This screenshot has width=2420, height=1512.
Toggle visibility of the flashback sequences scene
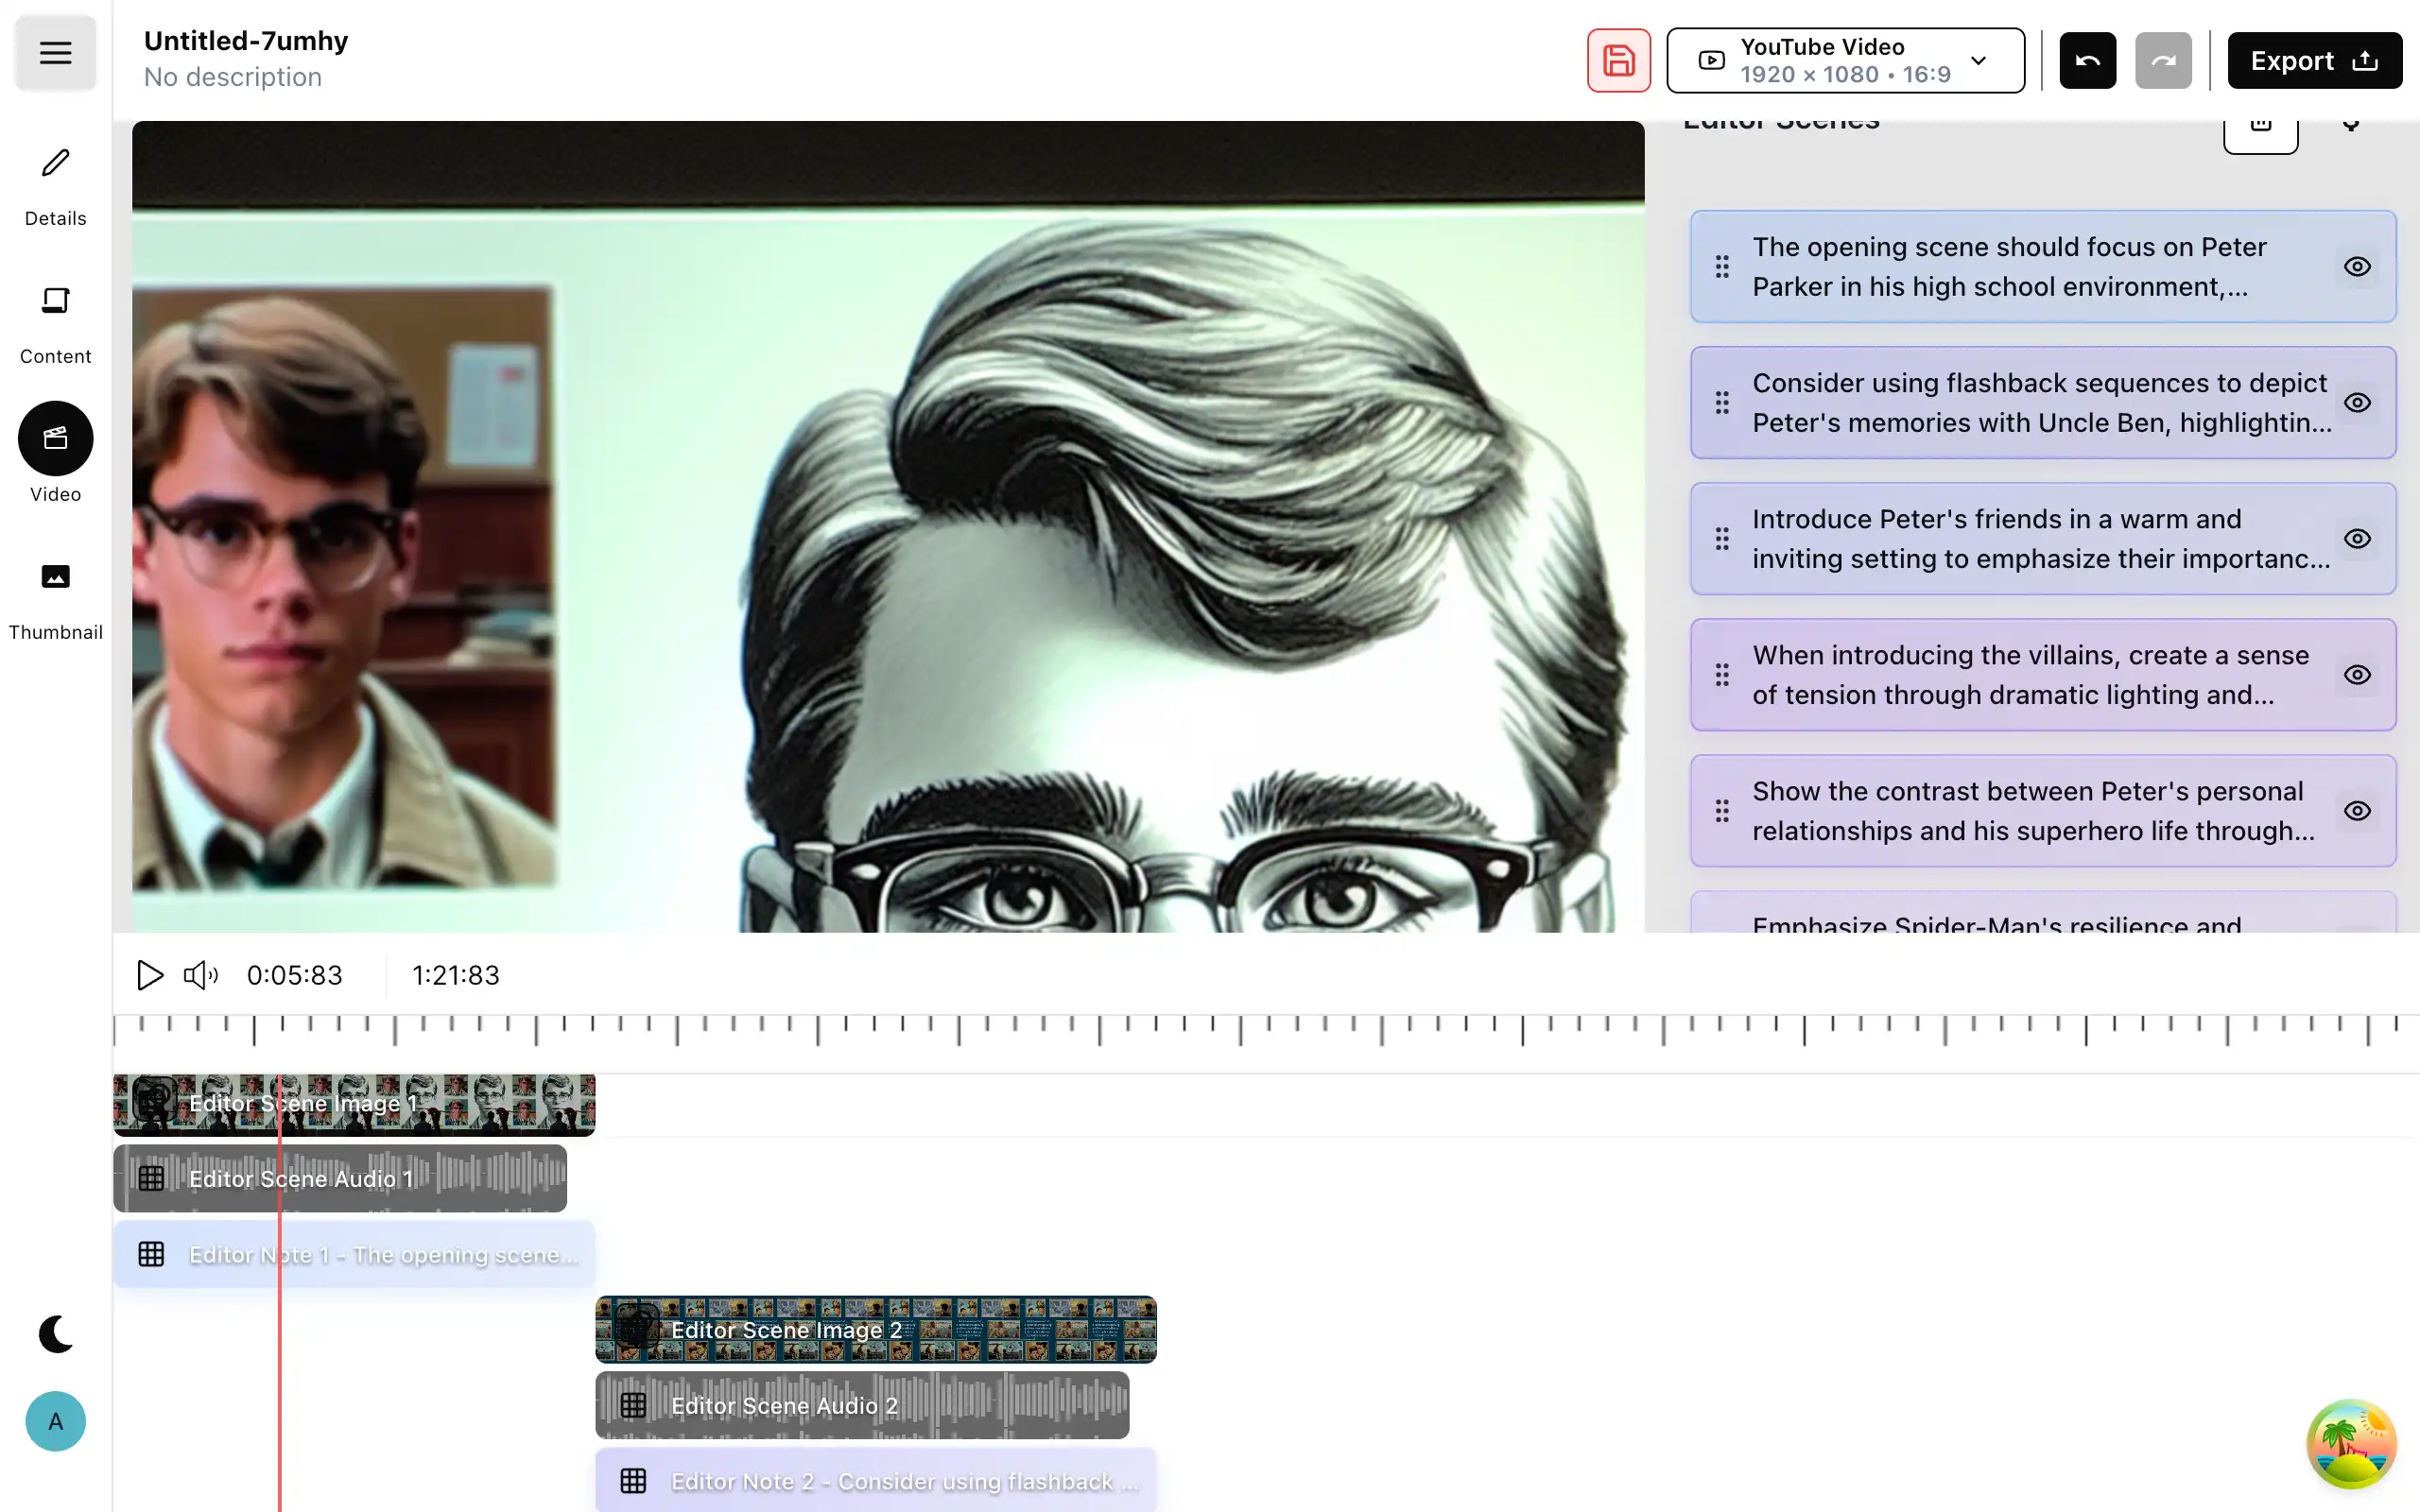pyautogui.click(x=2357, y=403)
